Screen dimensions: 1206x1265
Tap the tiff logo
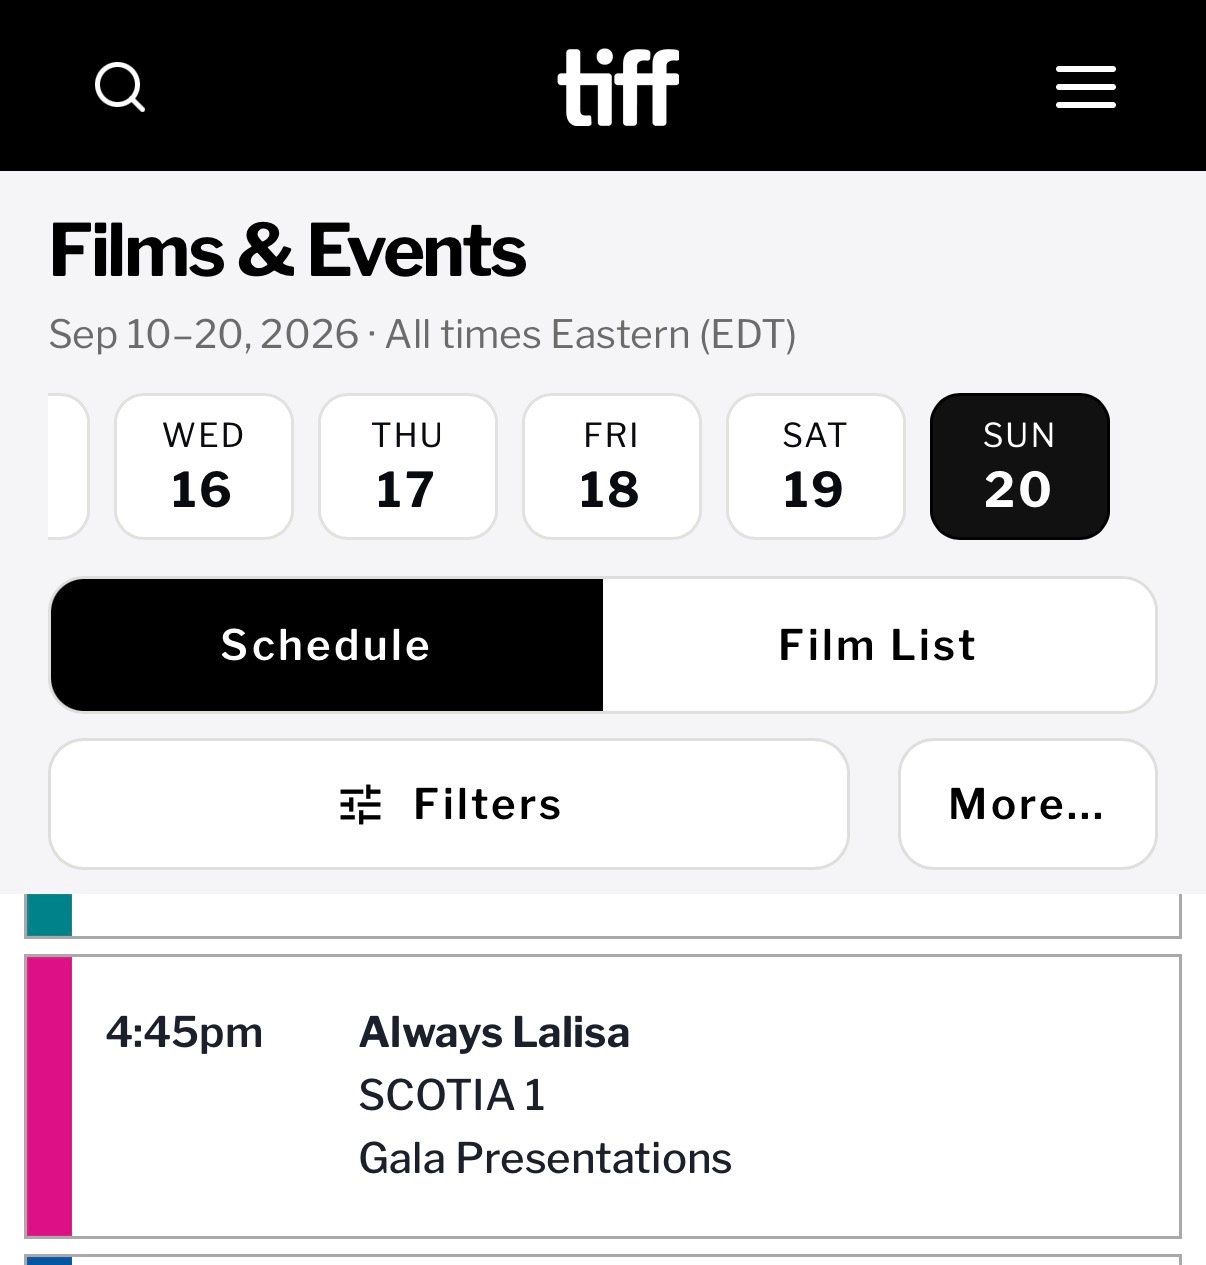[618, 87]
